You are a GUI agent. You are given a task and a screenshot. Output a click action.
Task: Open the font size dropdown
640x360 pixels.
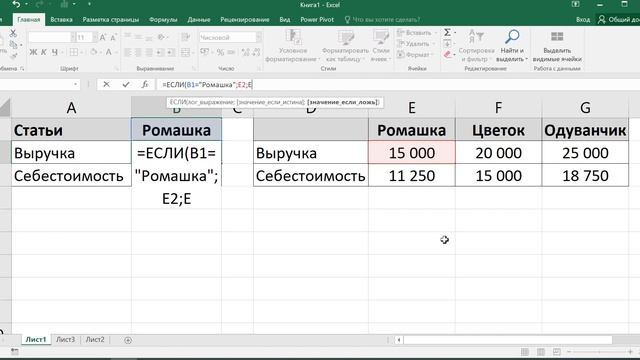tap(95, 38)
